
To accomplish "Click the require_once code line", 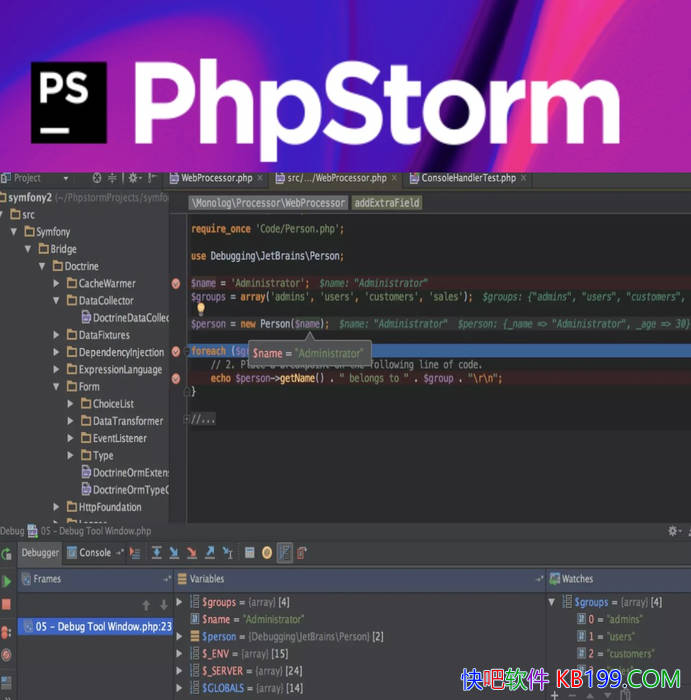I will (267, 229).
